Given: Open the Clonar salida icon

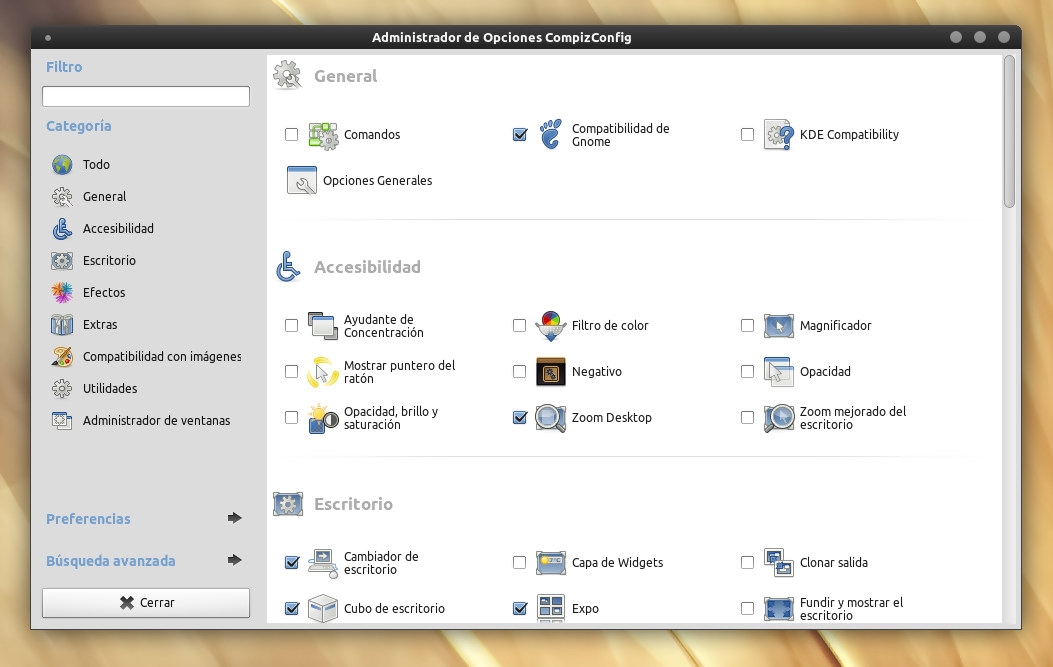Looking at the screenshot, I should coord(779,563).
